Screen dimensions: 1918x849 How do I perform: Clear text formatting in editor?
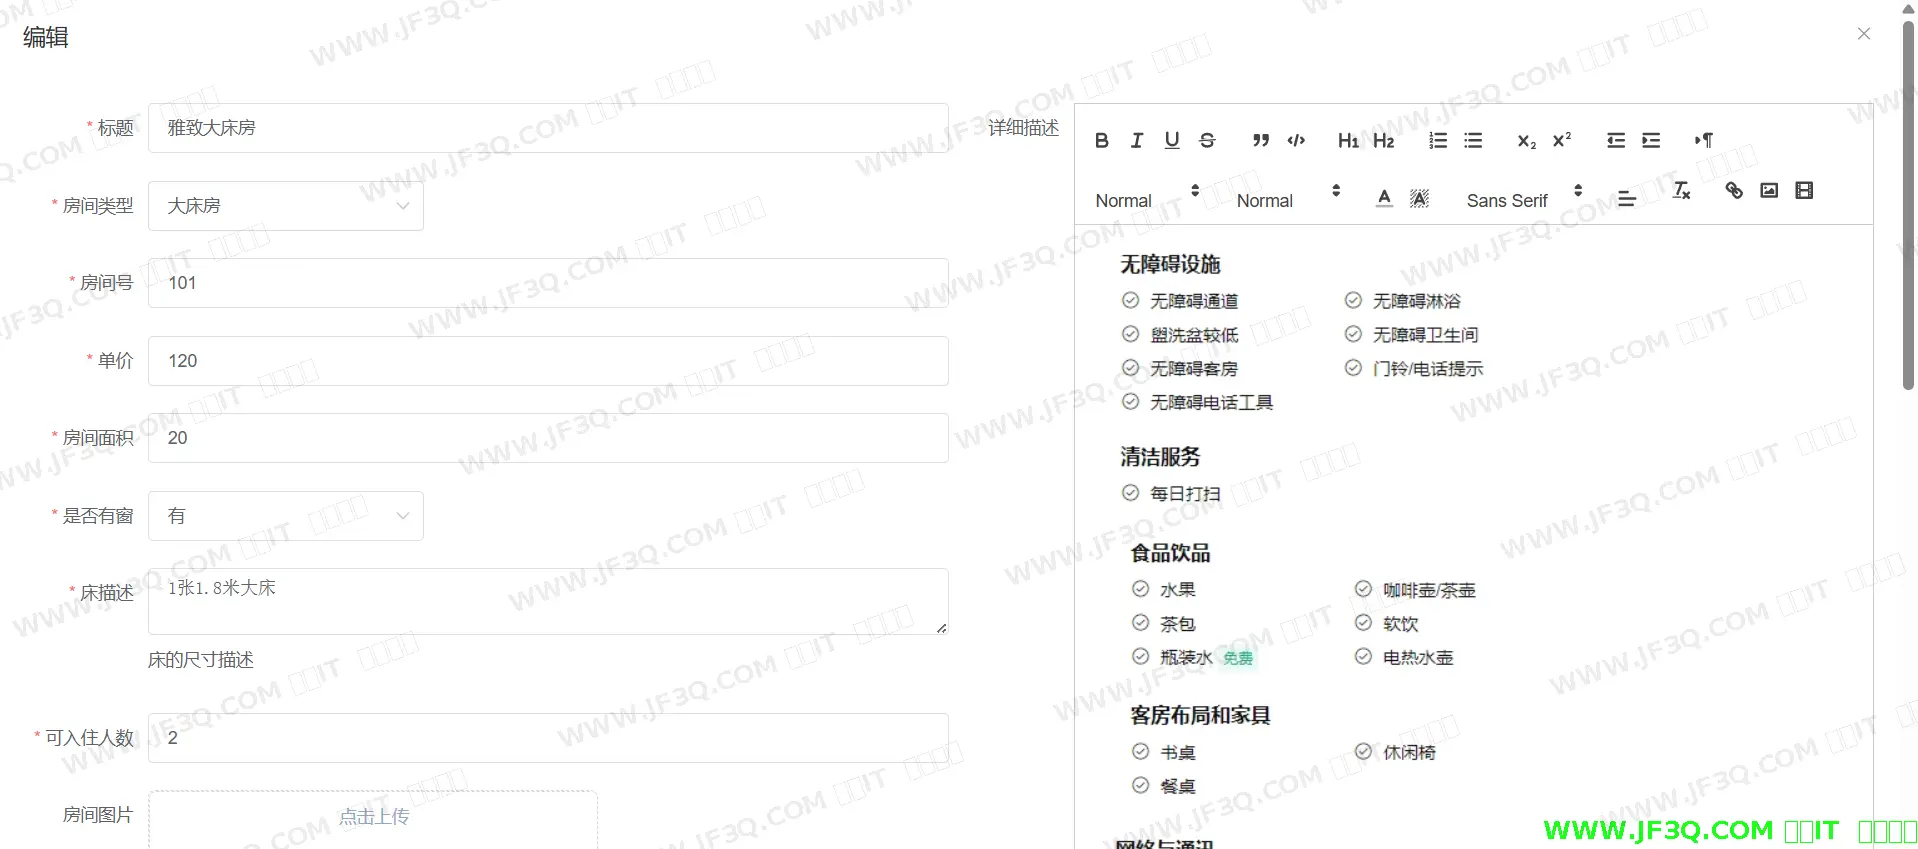(x=1681, y=191)
